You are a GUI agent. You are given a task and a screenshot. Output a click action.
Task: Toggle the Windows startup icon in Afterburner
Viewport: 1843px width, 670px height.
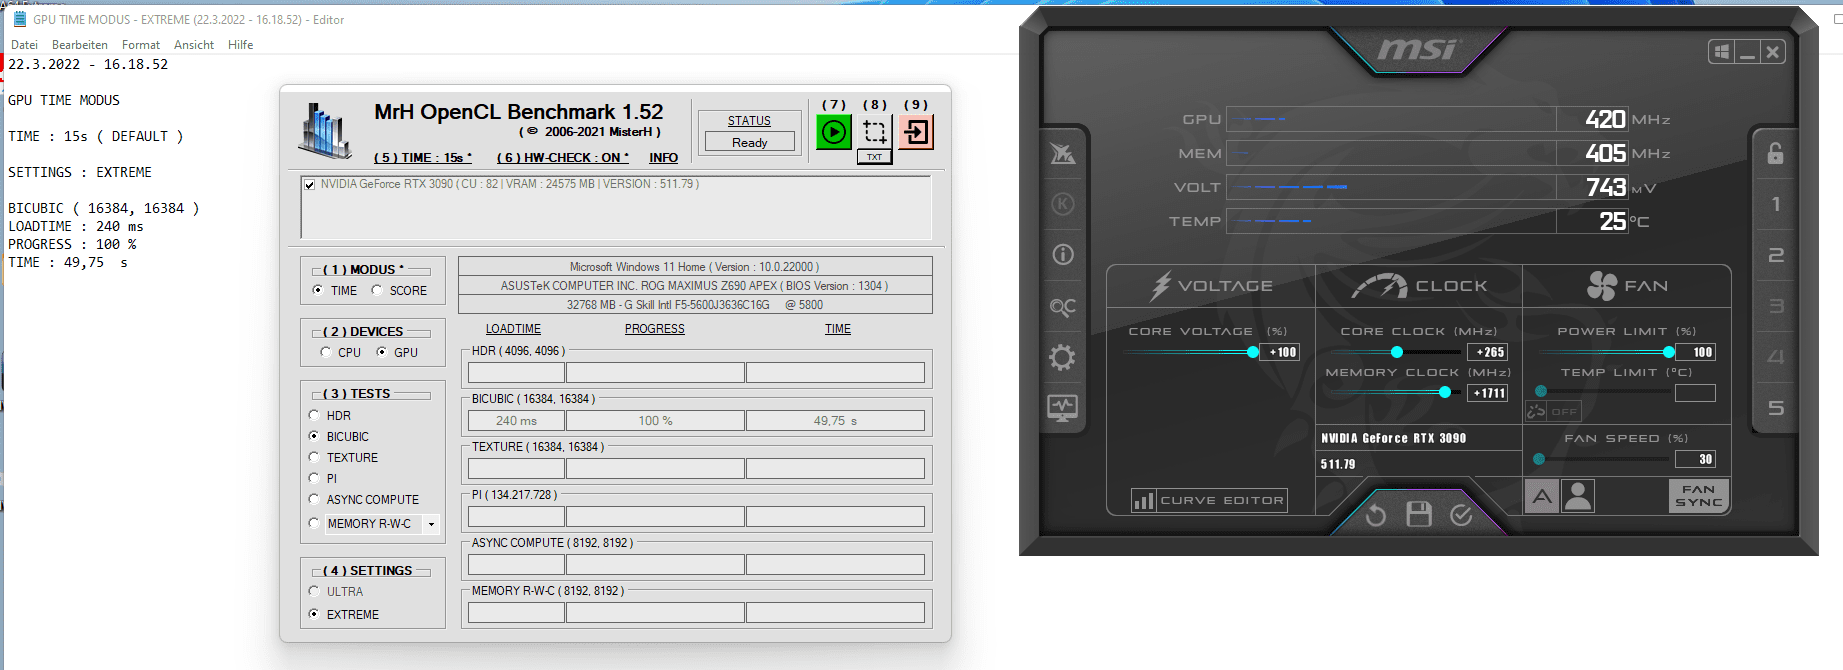click(1721, 52)
